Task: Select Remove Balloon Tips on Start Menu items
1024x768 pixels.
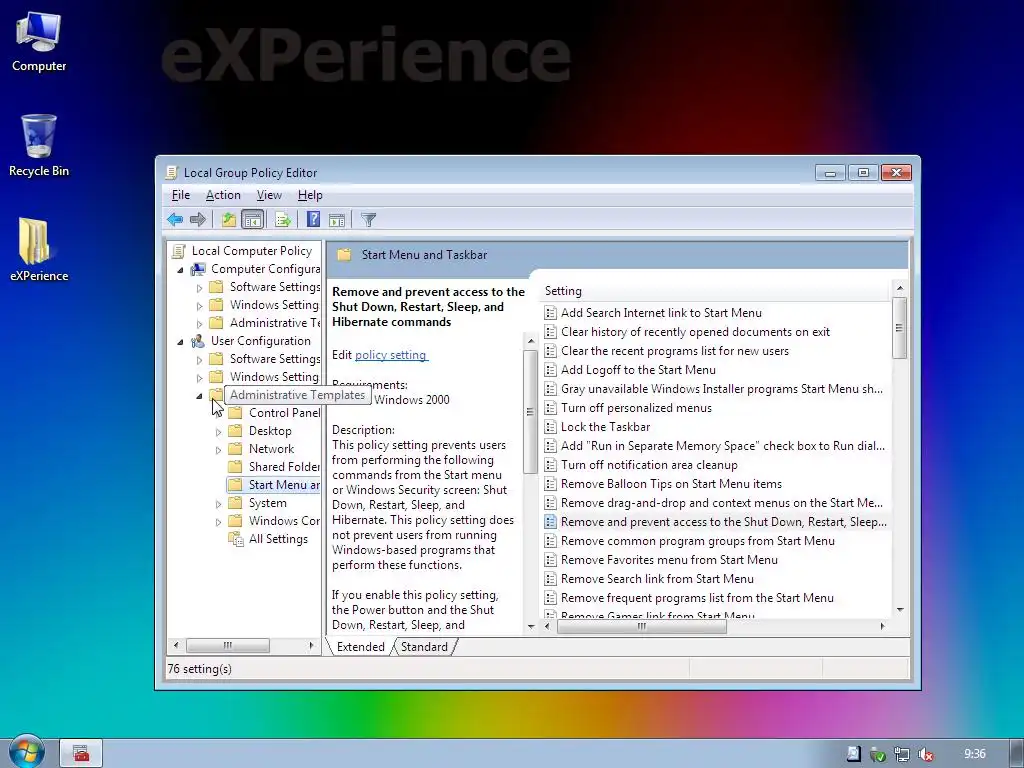Action: point(671,484)
